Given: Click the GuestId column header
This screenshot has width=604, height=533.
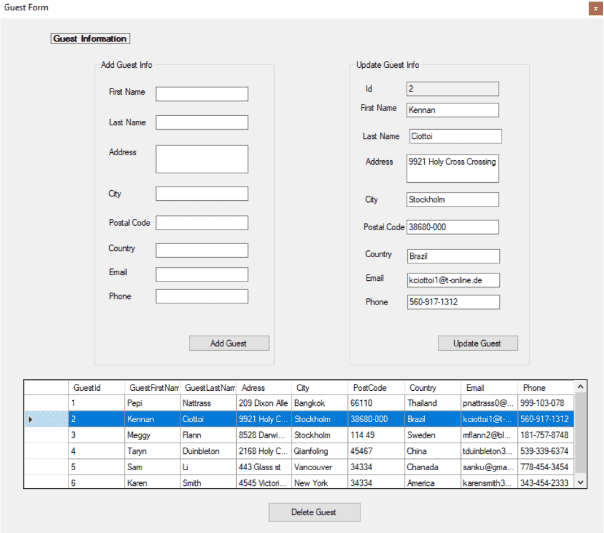Looking at the screenshot, I should click(x=97, y=388).
